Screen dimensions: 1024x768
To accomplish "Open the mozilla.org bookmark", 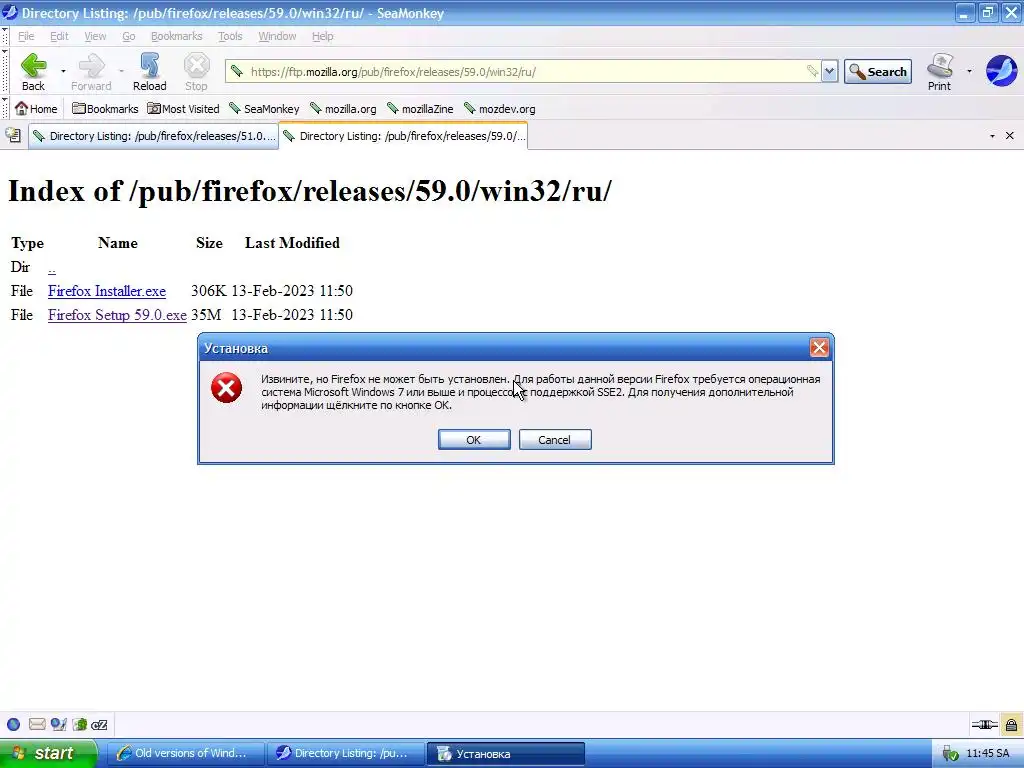I will (343, 108).
